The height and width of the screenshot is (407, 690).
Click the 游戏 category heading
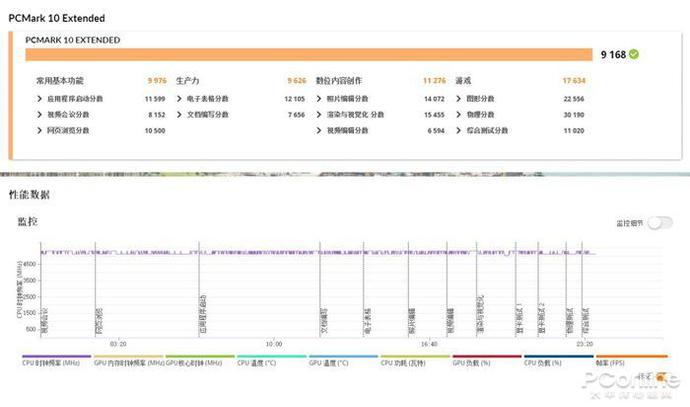click(463, 81)
